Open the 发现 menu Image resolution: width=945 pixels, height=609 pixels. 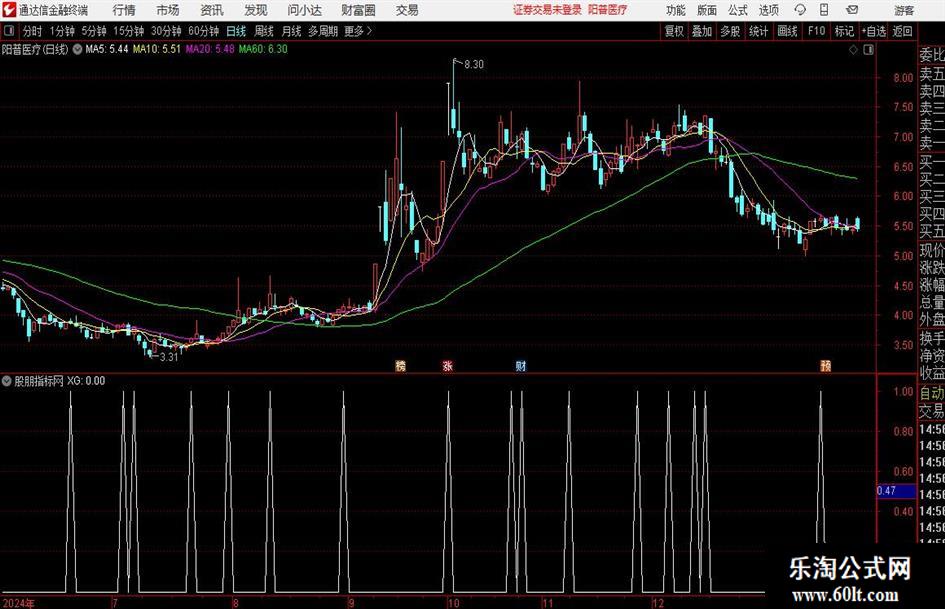click(256, 10)
